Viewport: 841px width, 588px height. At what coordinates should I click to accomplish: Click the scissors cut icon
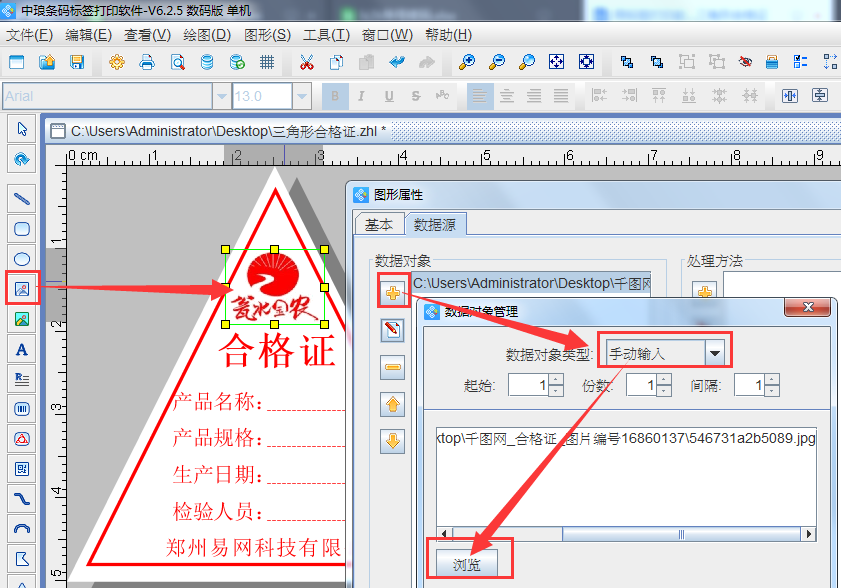pyautogui.click(x=307, y=62)
